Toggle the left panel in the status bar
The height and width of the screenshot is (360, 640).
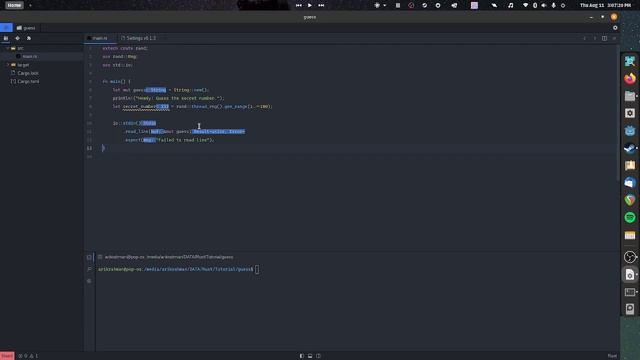pos(302,356)
